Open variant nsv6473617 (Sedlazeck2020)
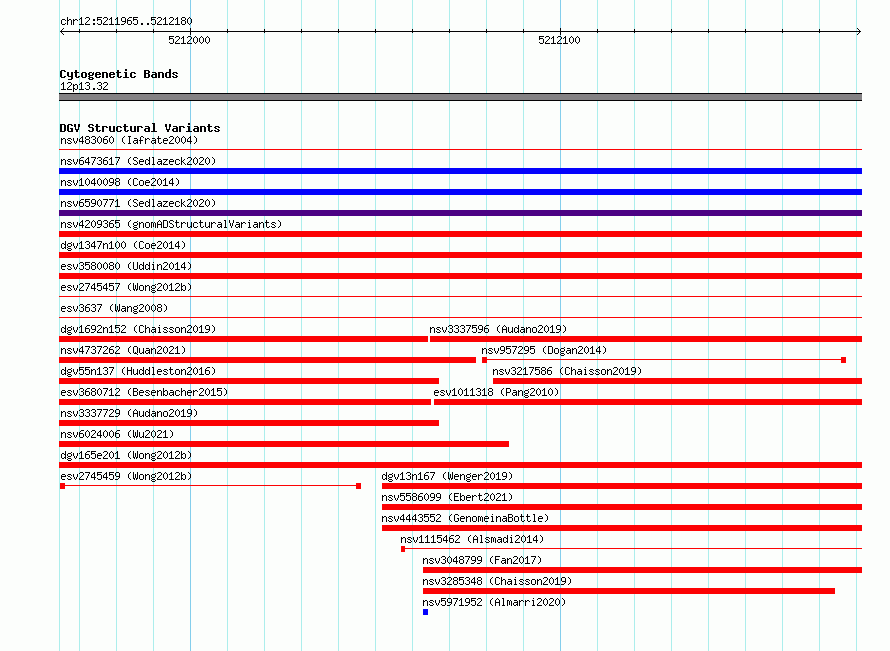 coord(138,161)
